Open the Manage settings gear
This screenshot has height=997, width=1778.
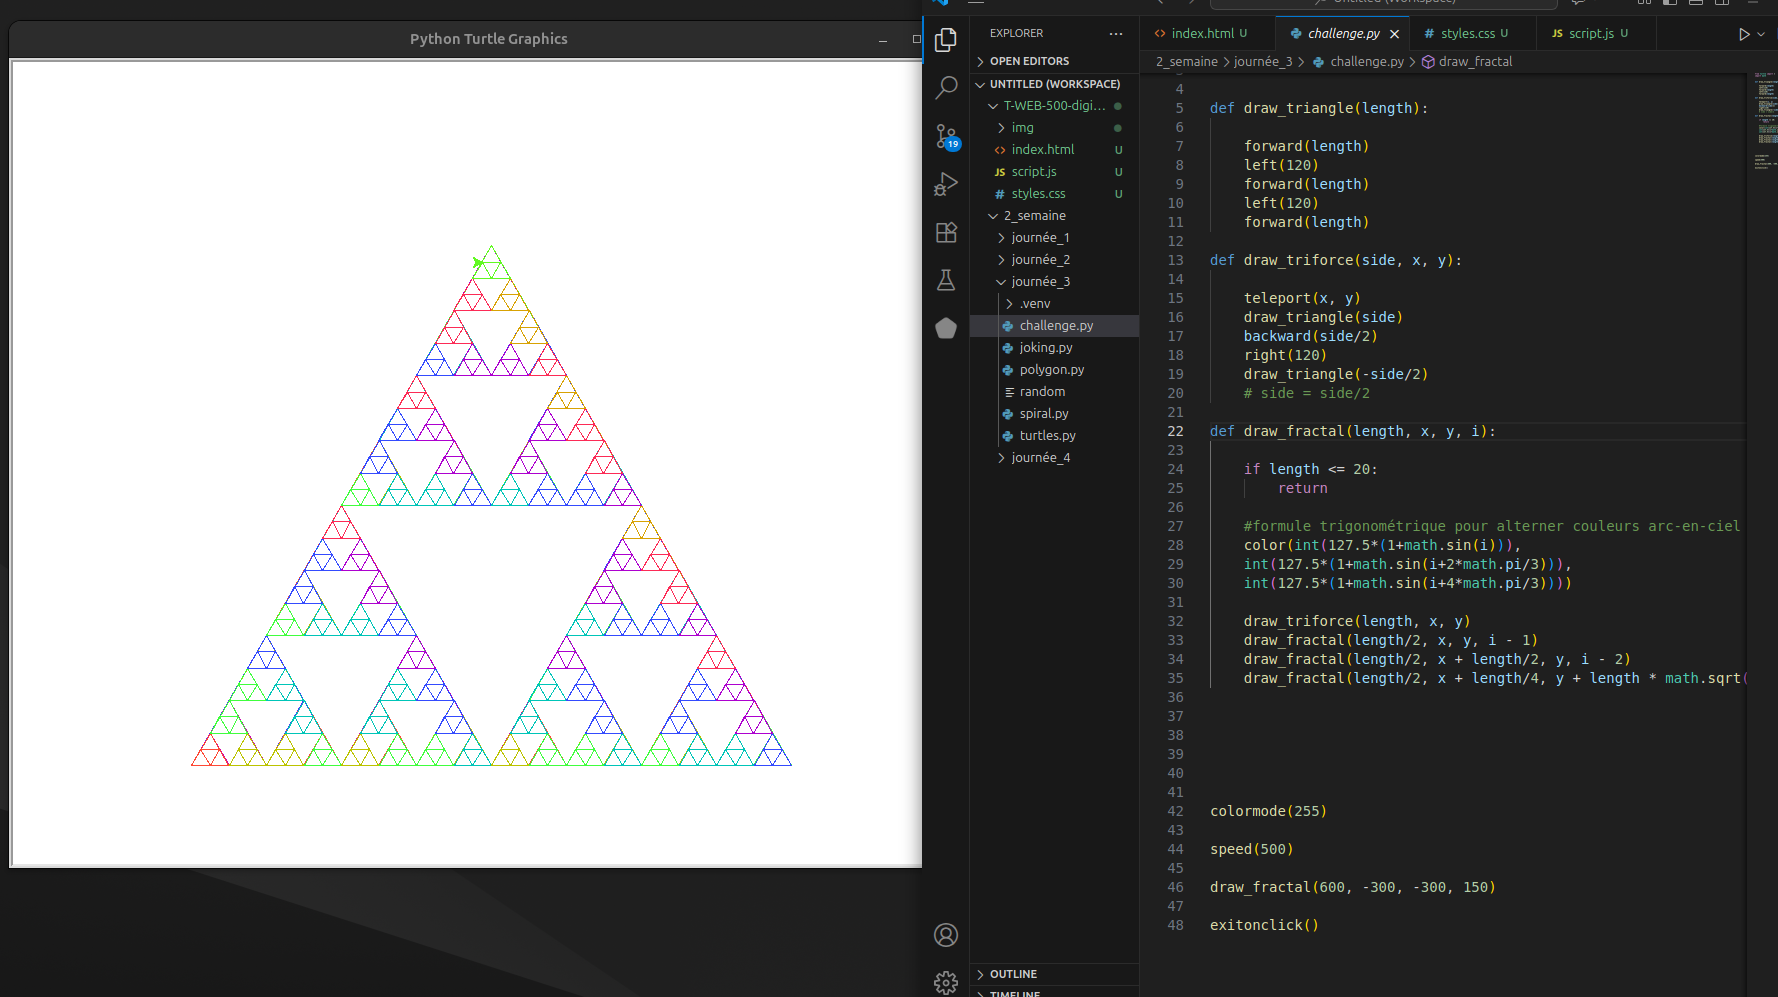(946, 982)
